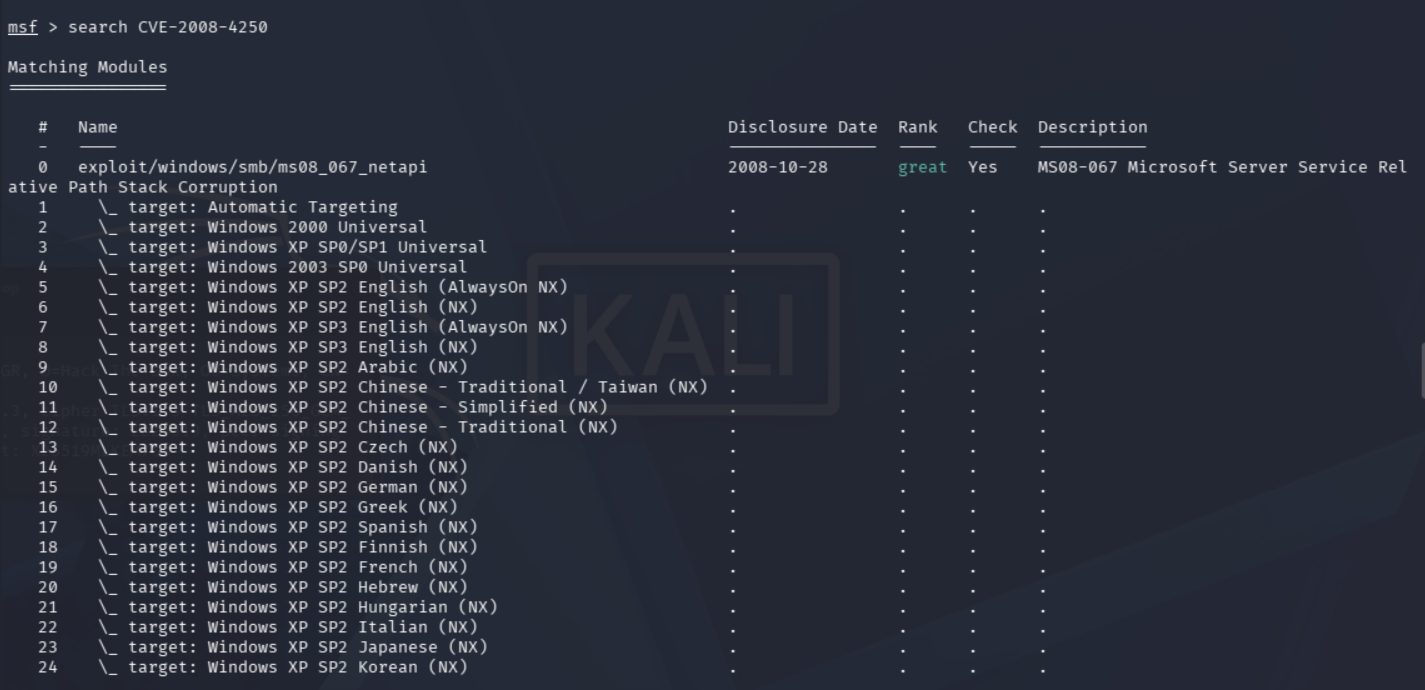Click the wrapped 'ative Path Stack Corruption' line
The width and height of the screenshot is (1425, 690).
(143, 187)
